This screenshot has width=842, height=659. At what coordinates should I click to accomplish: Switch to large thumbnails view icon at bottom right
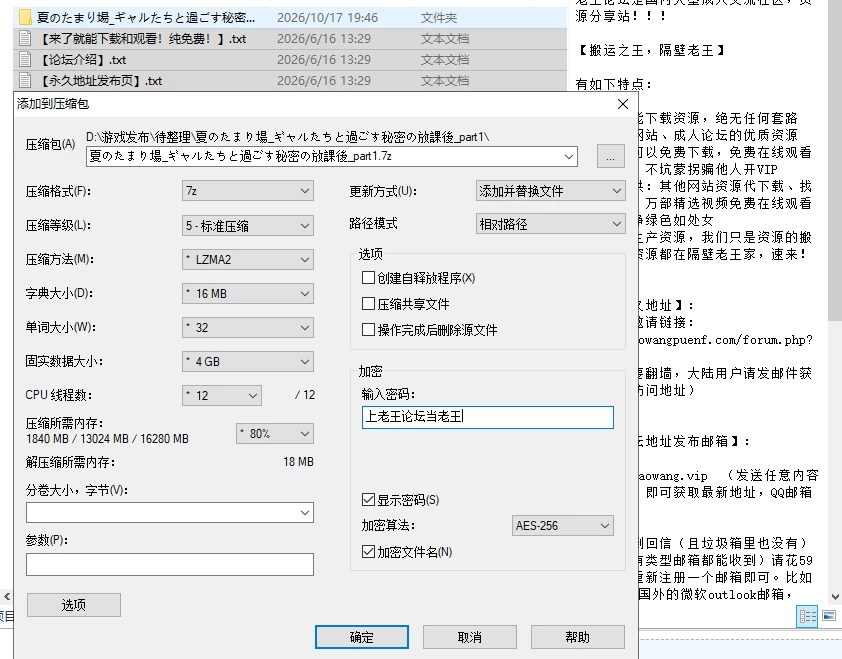coord(829,616)
